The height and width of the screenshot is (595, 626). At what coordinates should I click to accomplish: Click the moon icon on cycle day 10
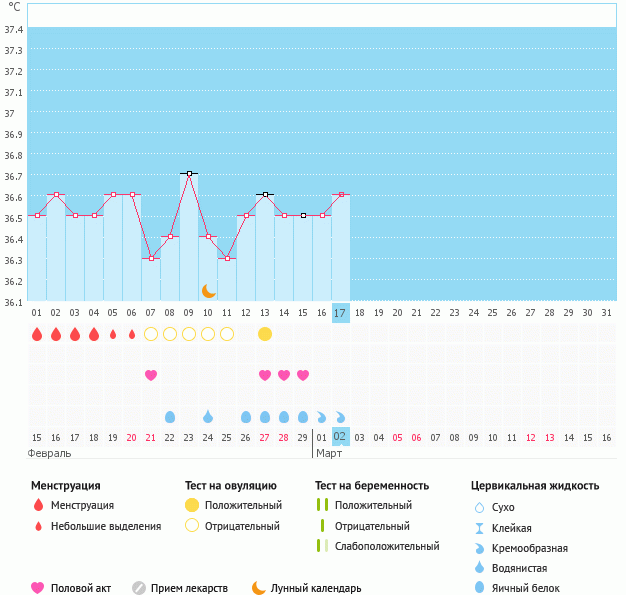(209, 291)
